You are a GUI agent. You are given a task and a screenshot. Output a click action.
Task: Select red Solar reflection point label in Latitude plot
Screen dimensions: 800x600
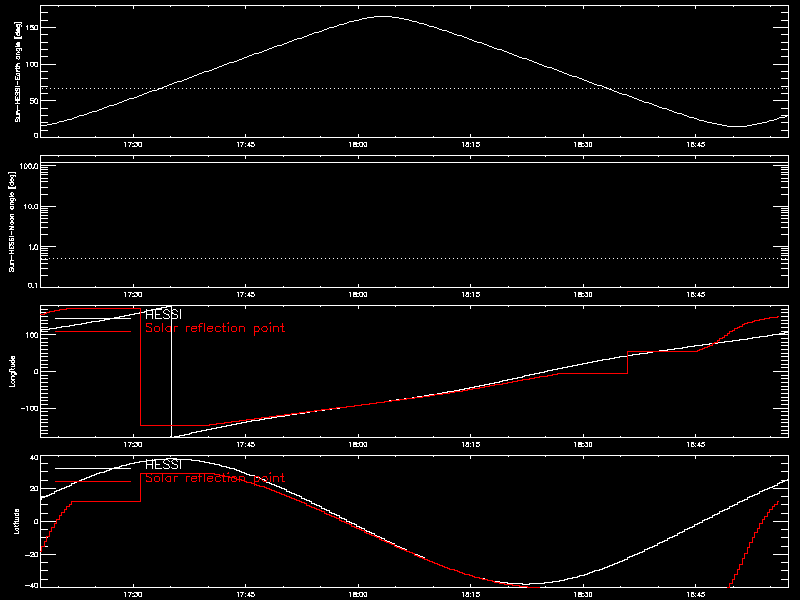(x=215, y=478)
